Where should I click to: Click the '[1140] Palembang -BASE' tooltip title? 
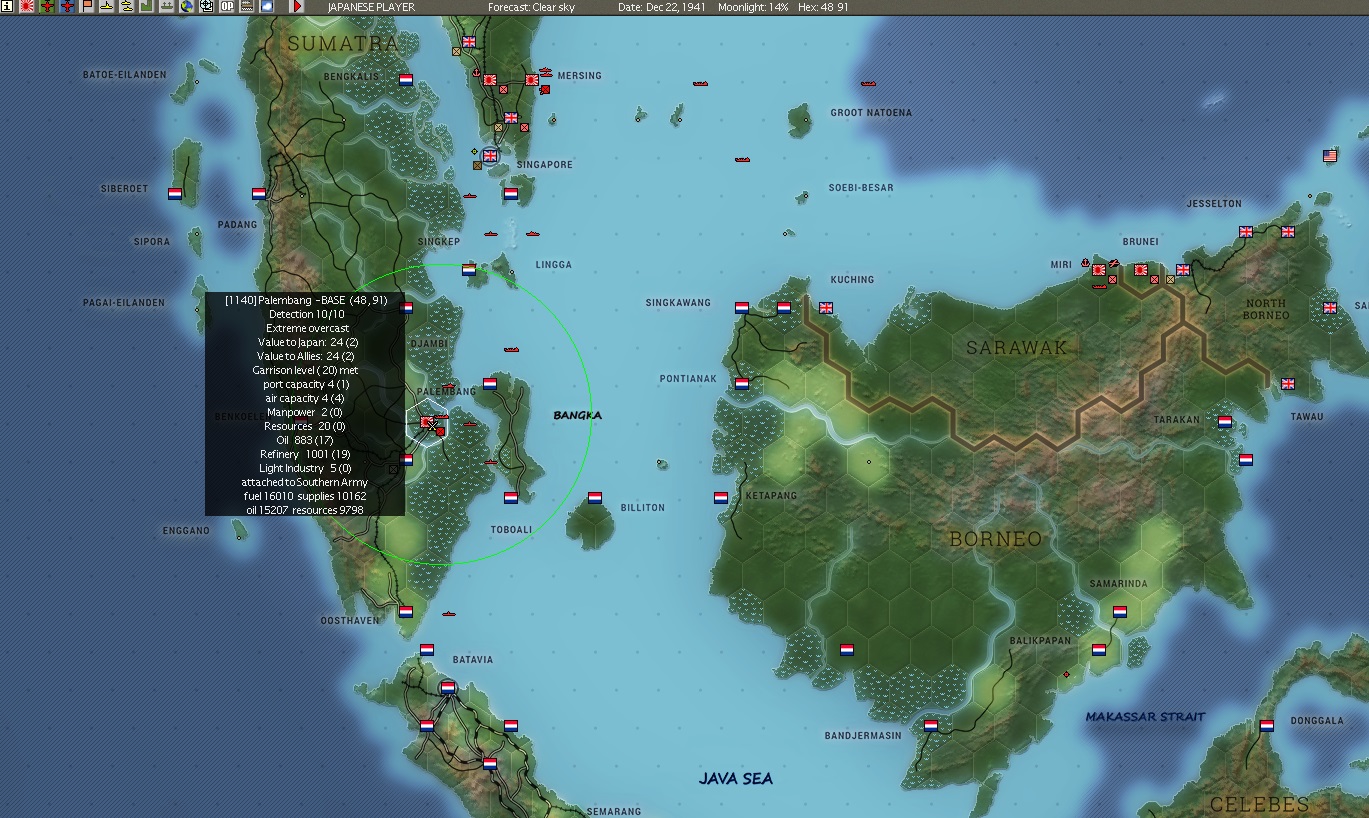306,300
